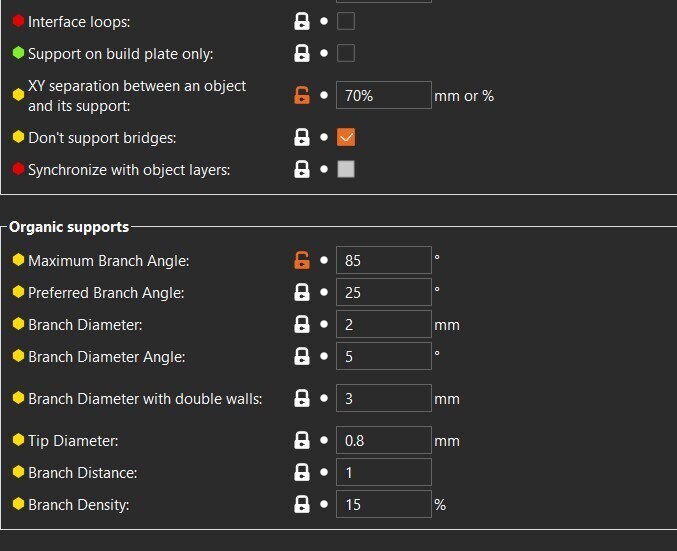
Task: Click the lock icon for Tip Diameter
Action: click(301, 441)
